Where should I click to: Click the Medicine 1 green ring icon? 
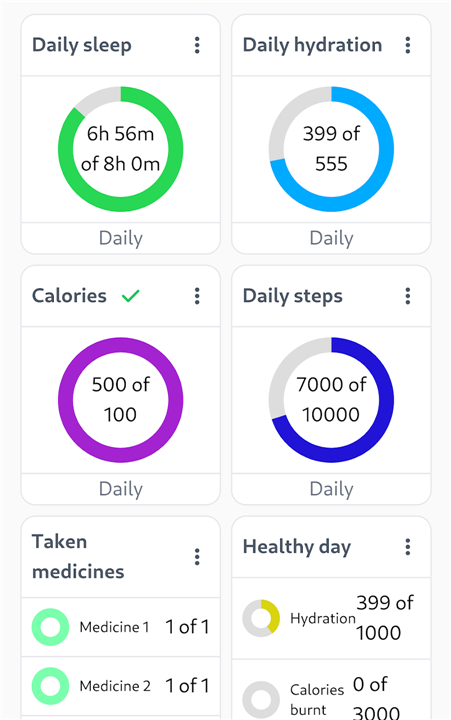pyautogui.click(x=51, y=627)
